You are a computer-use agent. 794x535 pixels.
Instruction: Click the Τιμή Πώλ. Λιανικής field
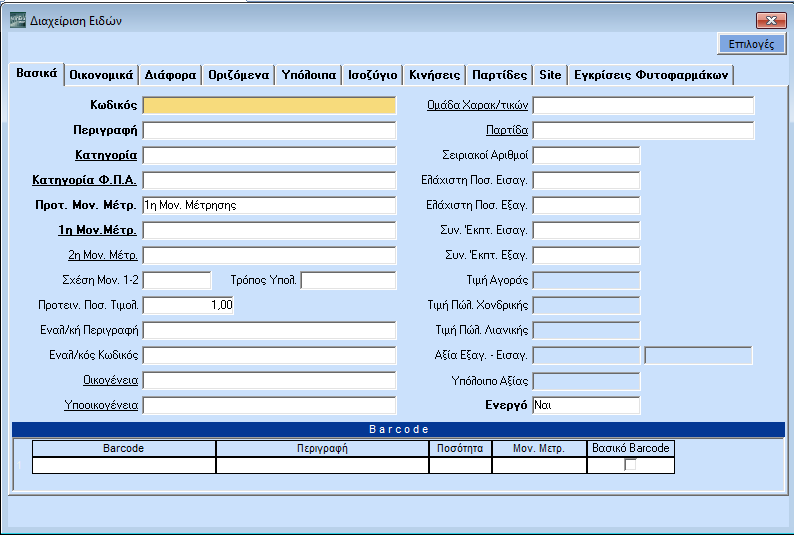click(x=586, y=331)
